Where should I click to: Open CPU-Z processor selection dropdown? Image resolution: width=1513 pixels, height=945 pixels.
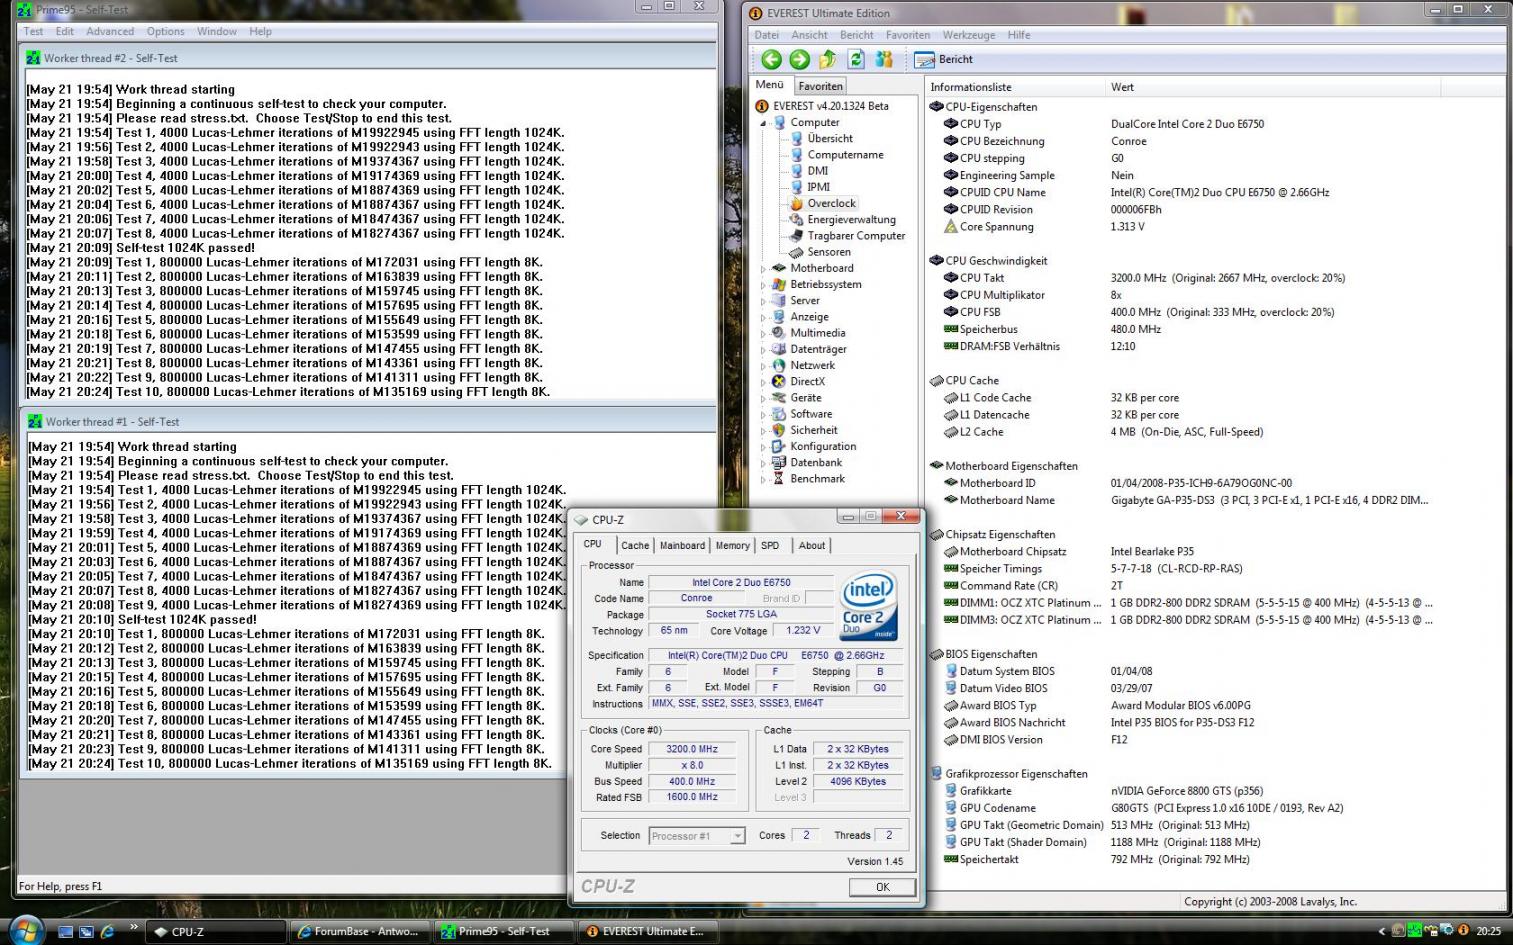pyautogui.click(x=737, y=836)
